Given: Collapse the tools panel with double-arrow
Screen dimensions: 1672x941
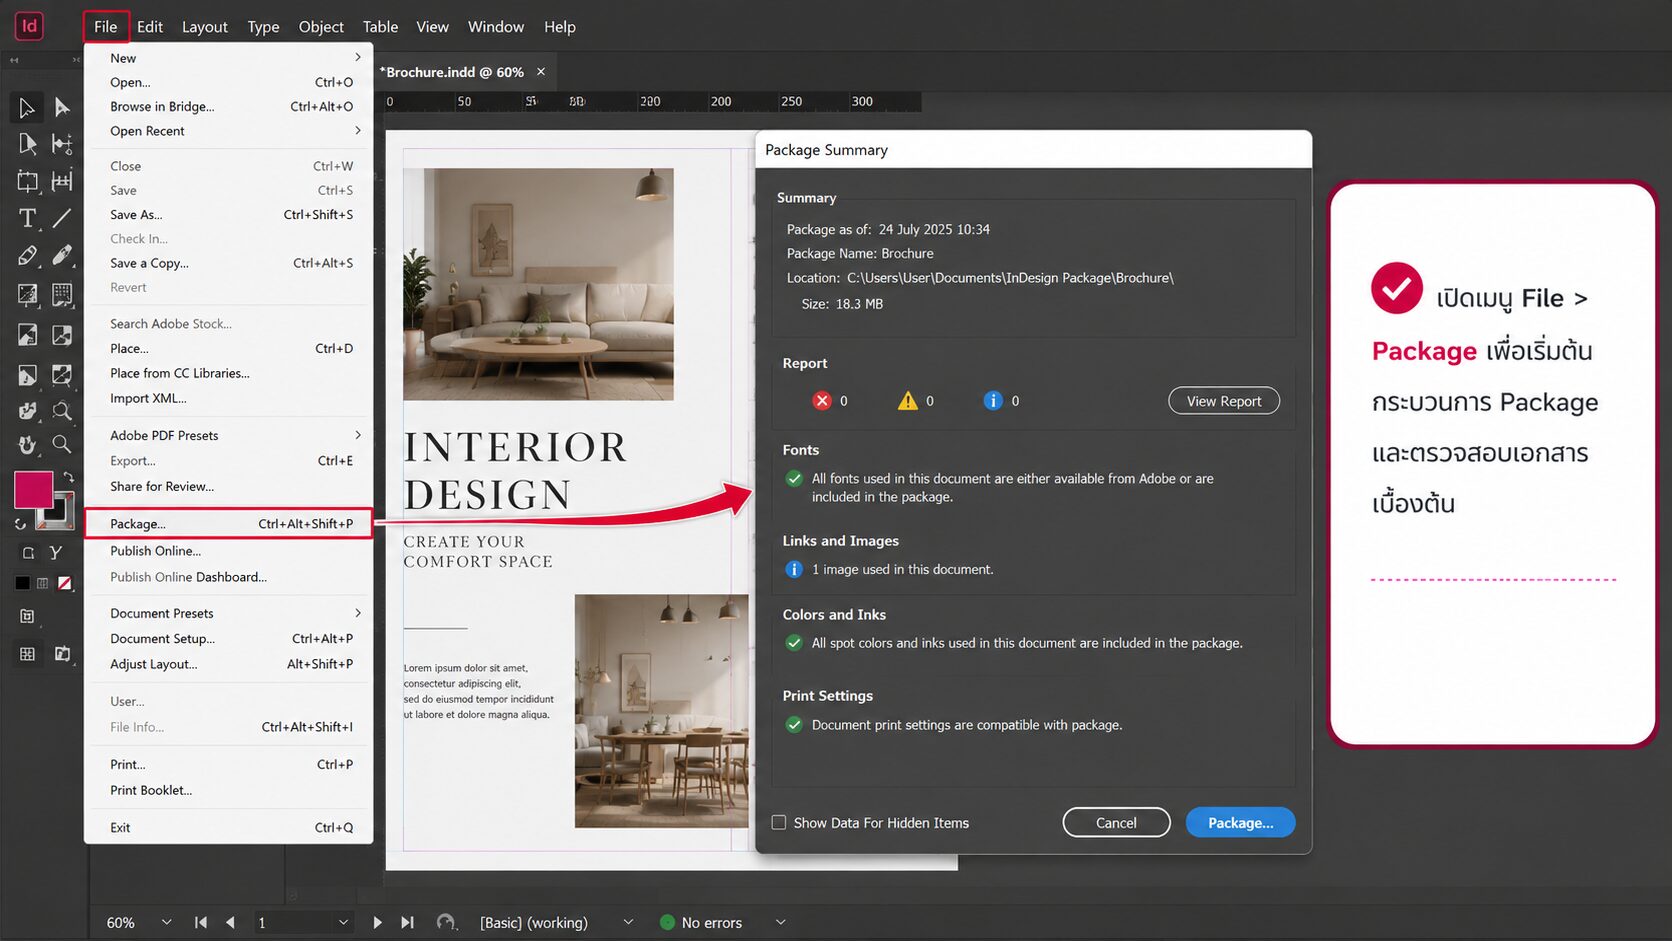Looking at the screenshot, I should 14,60.
